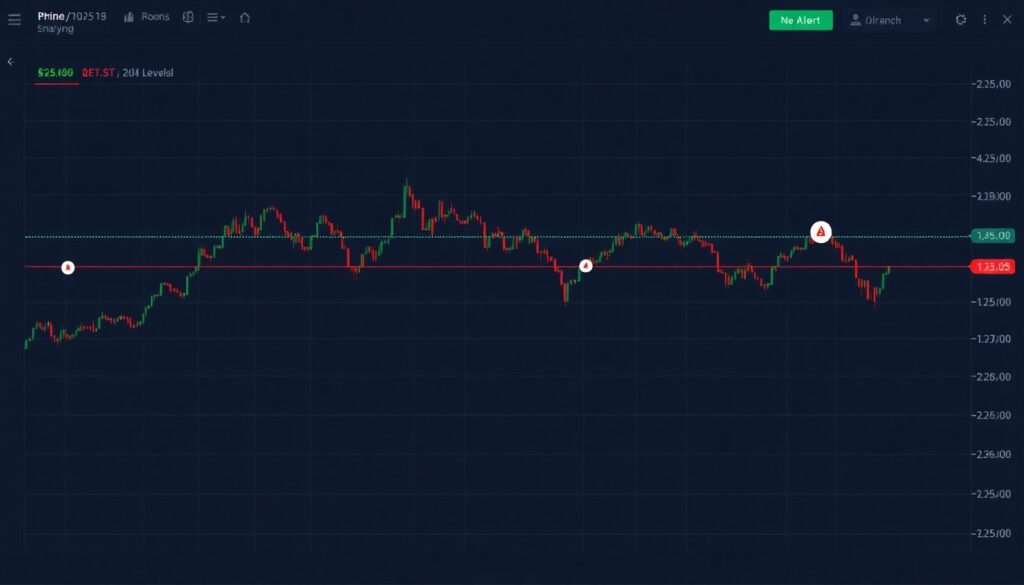Click the user avatar beside Dirench

pyautogui.click(x=855, y=19)
